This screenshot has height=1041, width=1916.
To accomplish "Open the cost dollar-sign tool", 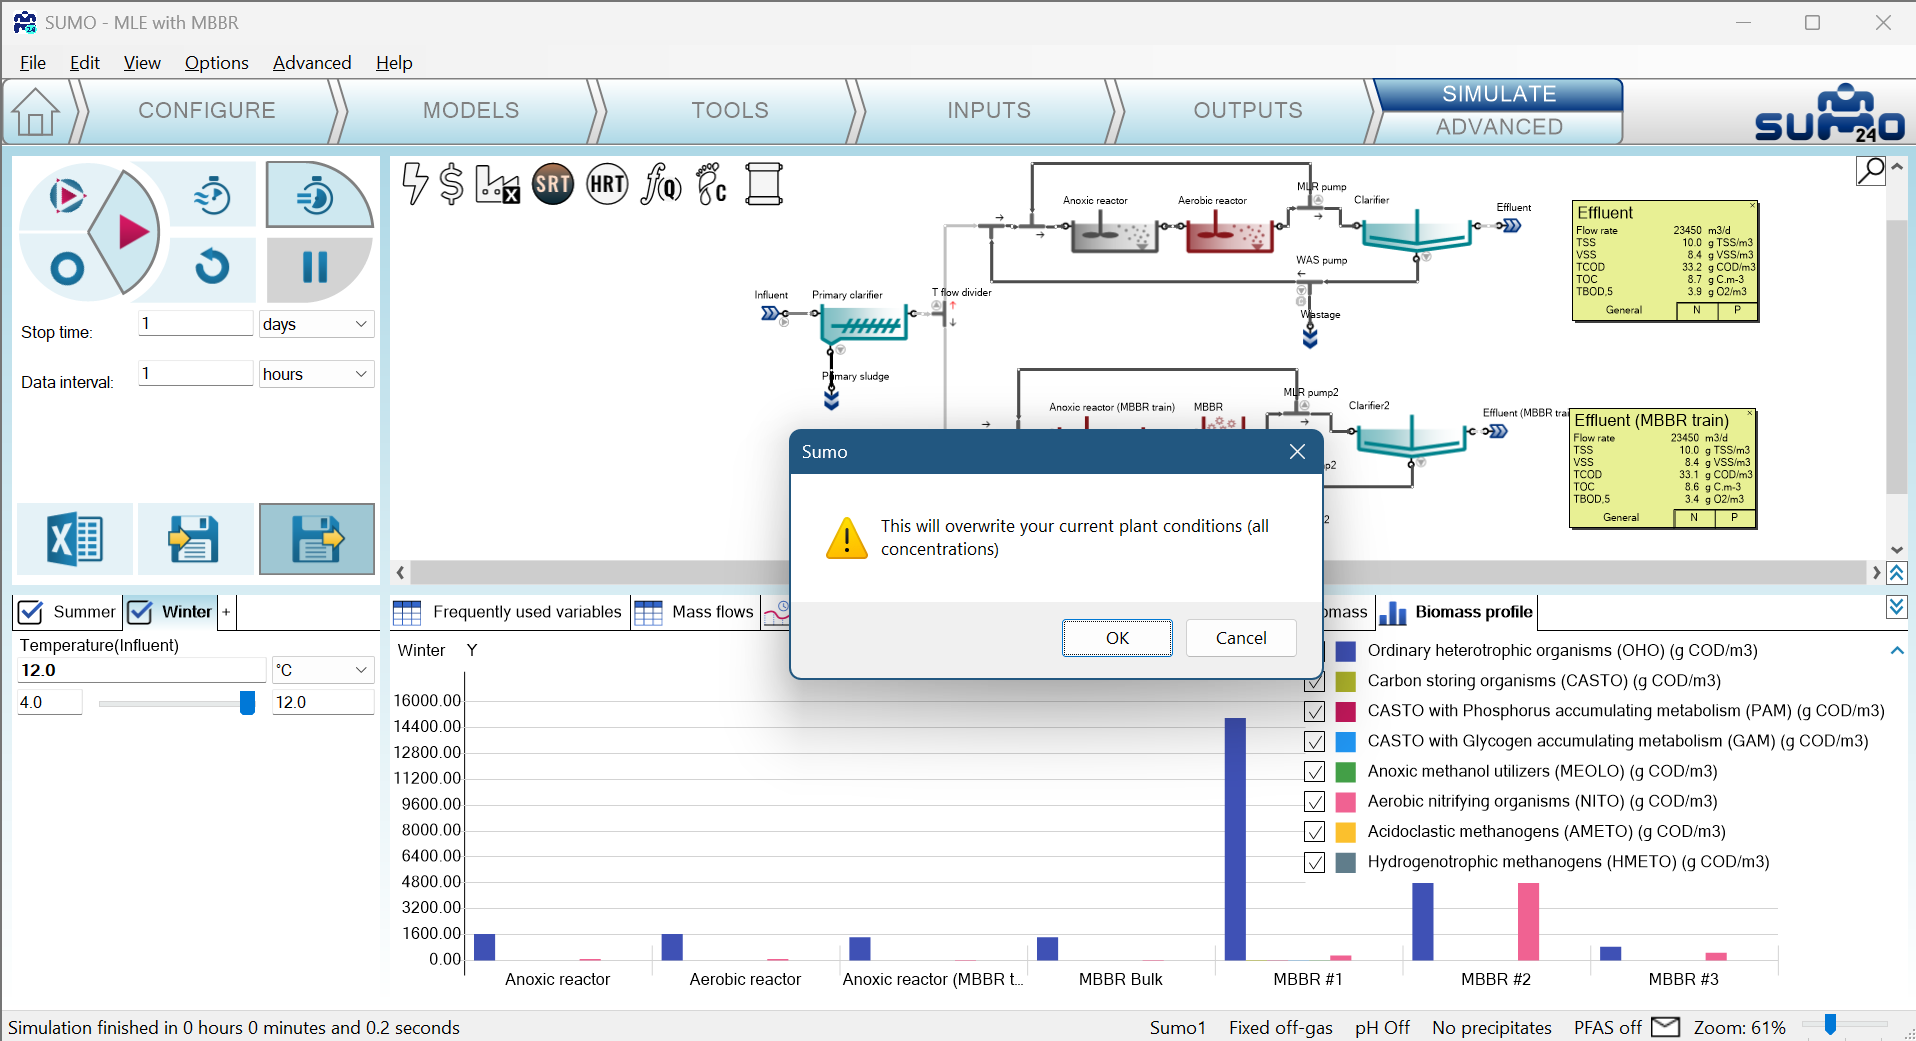I will (x=452, y=184).
